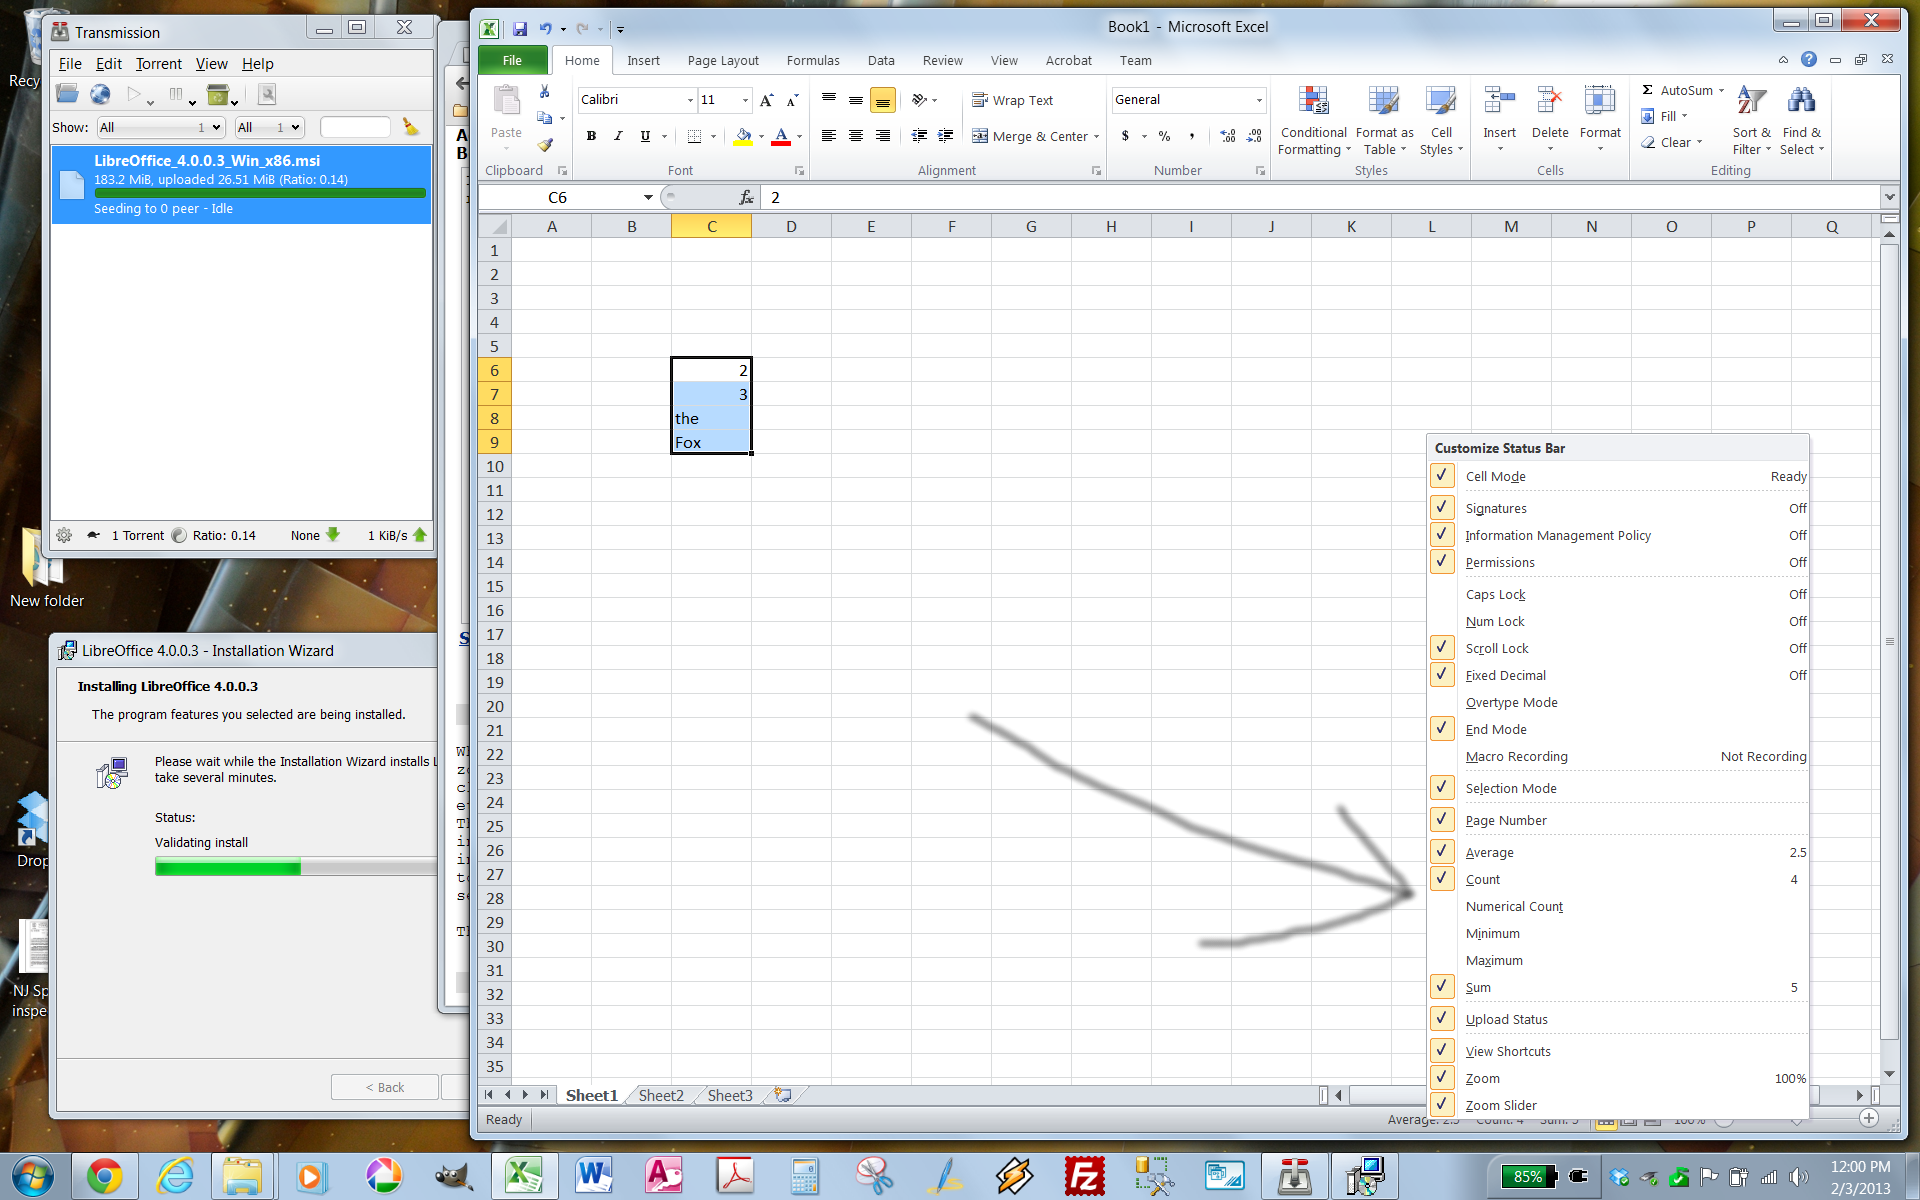1920x1200 pixels.
Task: Click the Shrink Font icon
Action: (792, 100)
